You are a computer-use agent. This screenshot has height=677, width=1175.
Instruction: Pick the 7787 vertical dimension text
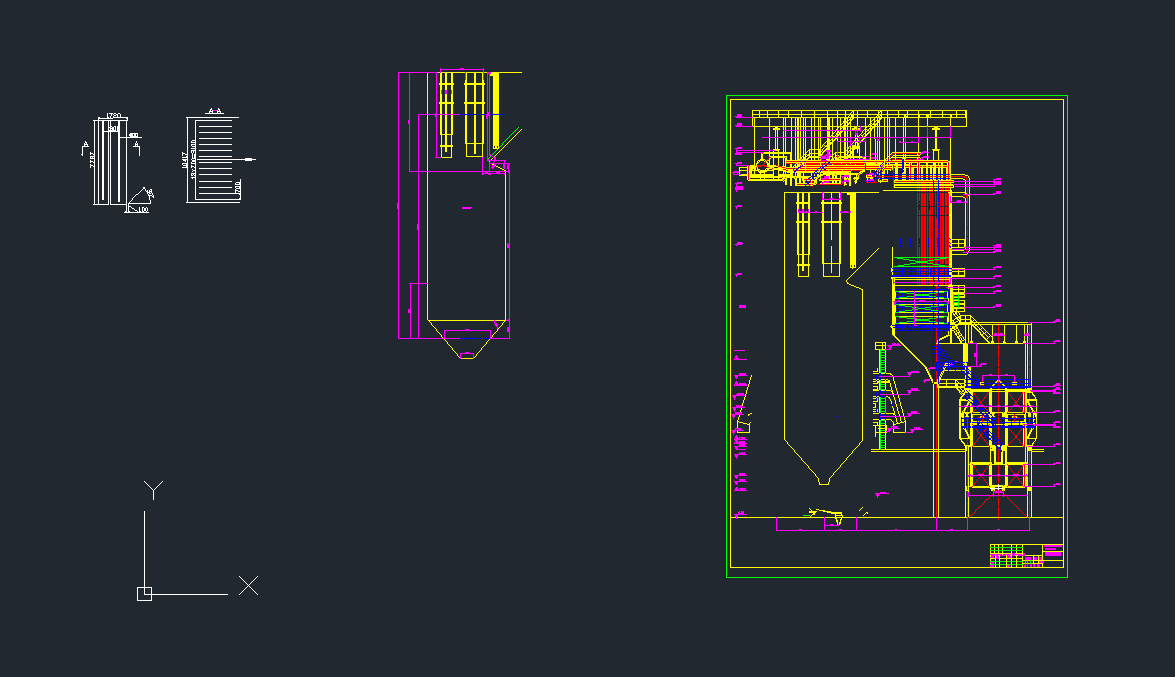coord(93,160)
